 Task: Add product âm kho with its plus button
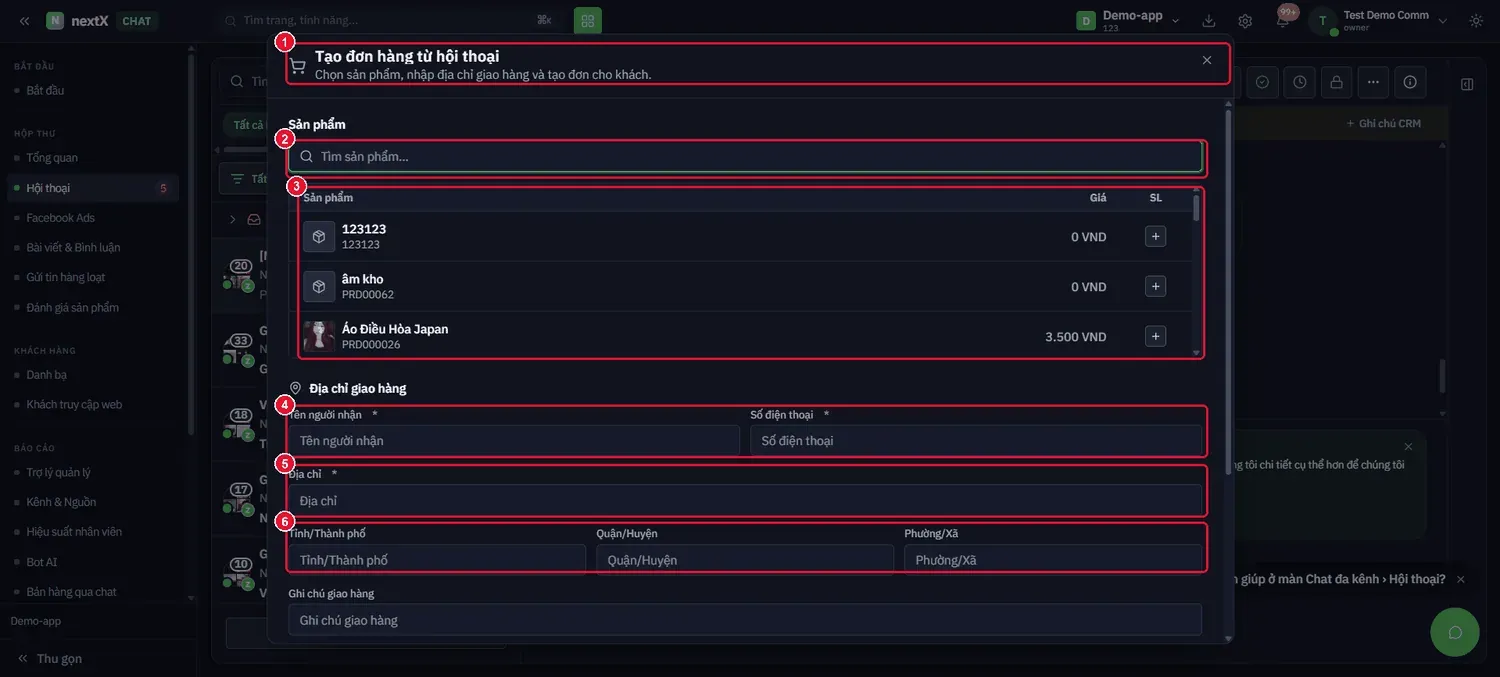1155,287
